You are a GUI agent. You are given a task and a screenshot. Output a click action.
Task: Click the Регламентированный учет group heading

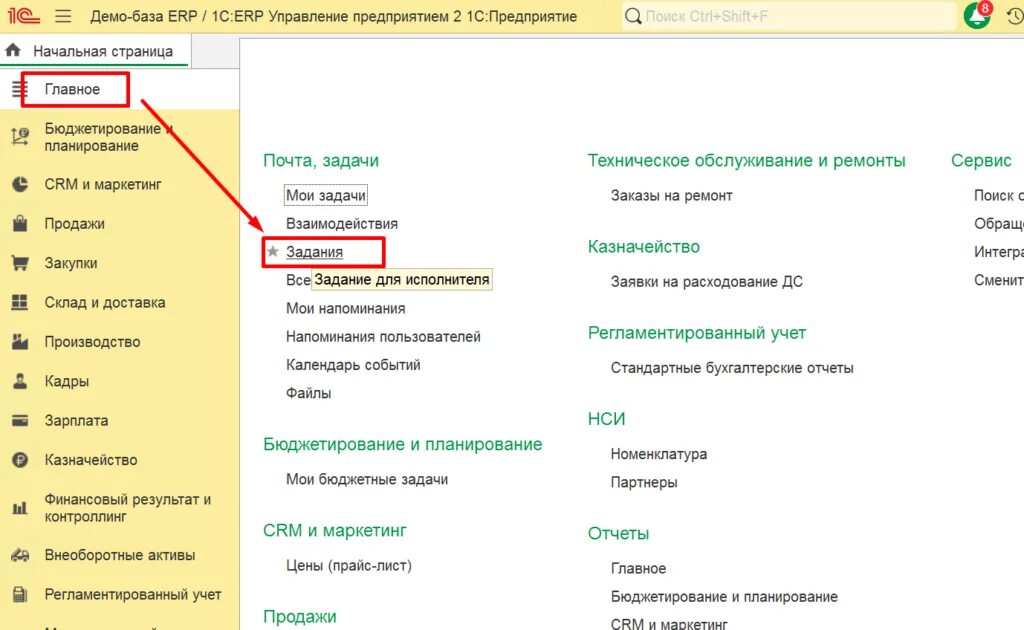pyautogui.click(x=697, y=333)
